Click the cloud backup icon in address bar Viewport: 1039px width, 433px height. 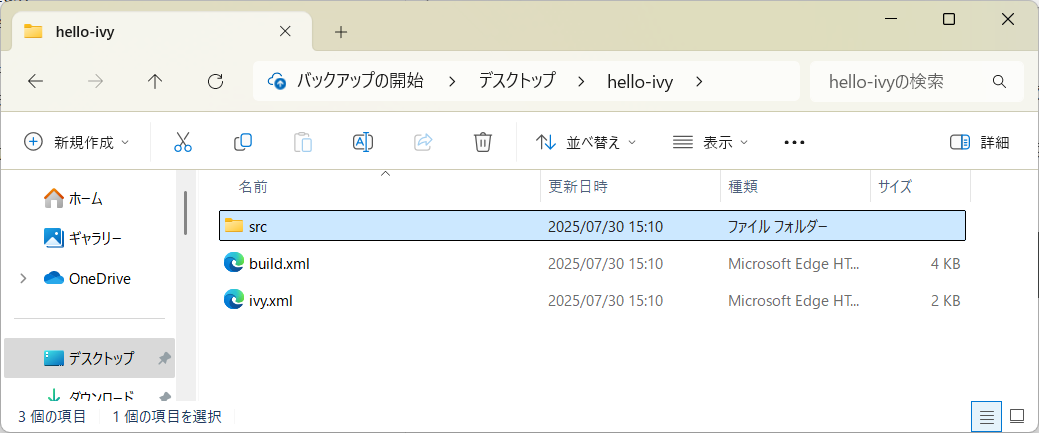pos(277,82)
